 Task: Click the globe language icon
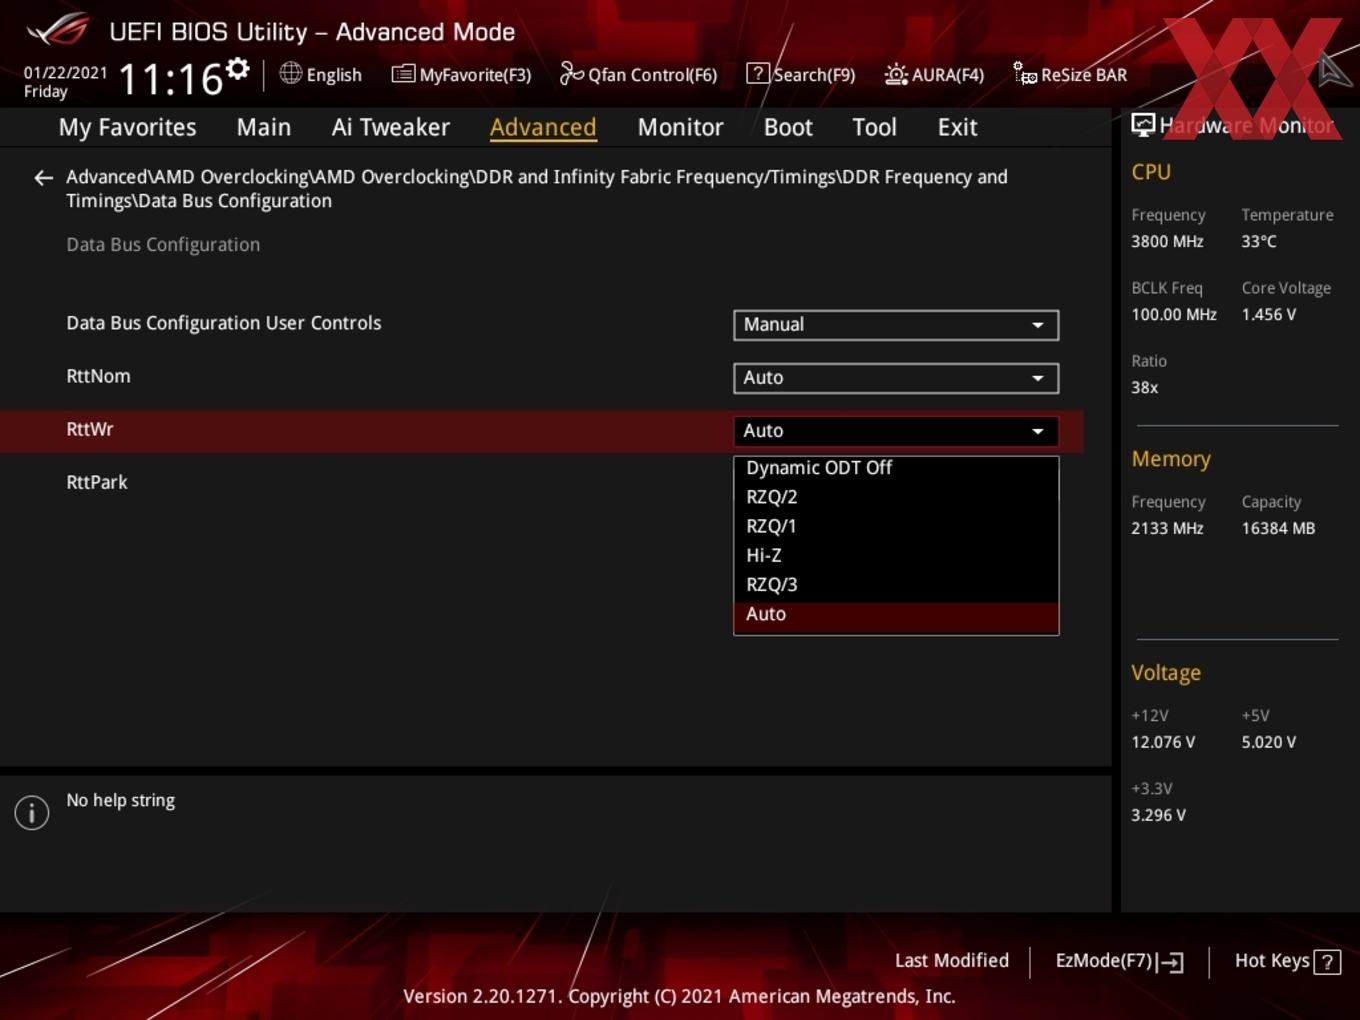290,73
